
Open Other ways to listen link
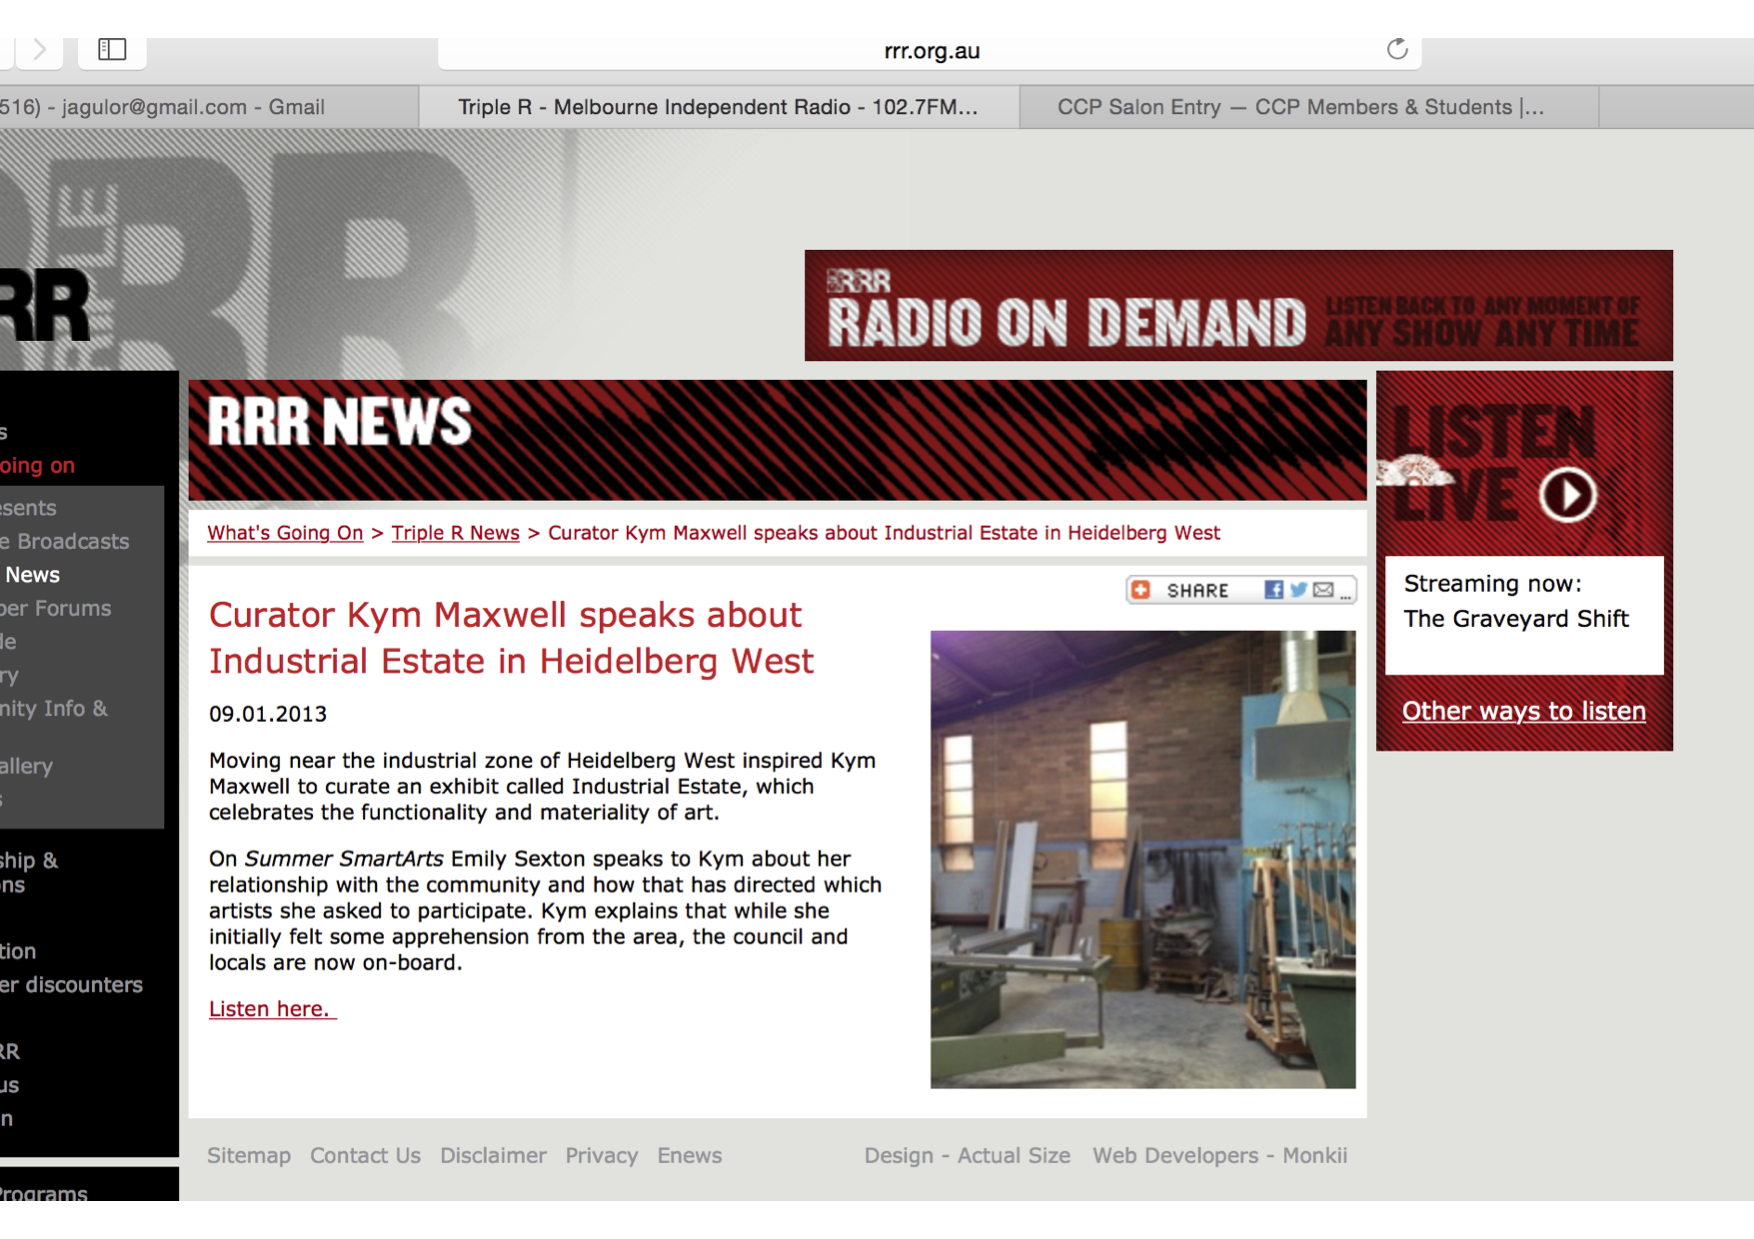click(x=1523, y=711)
